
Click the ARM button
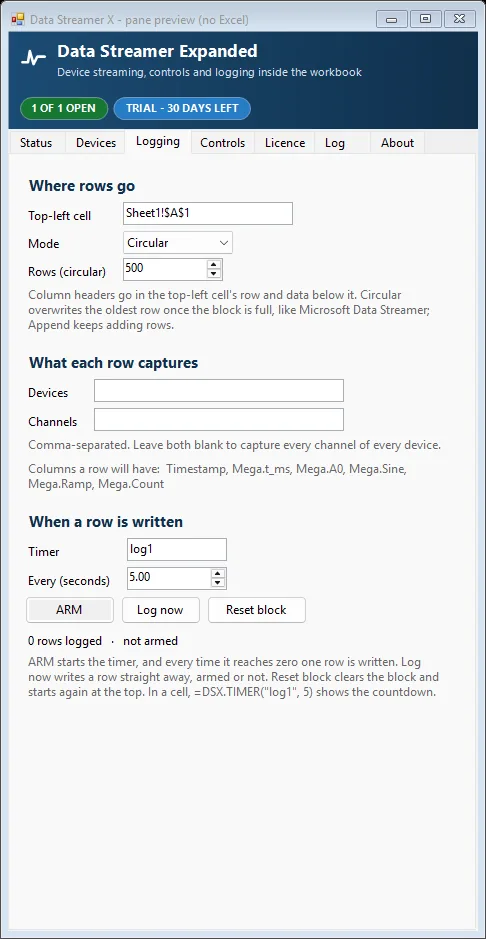tap(69, 610)
